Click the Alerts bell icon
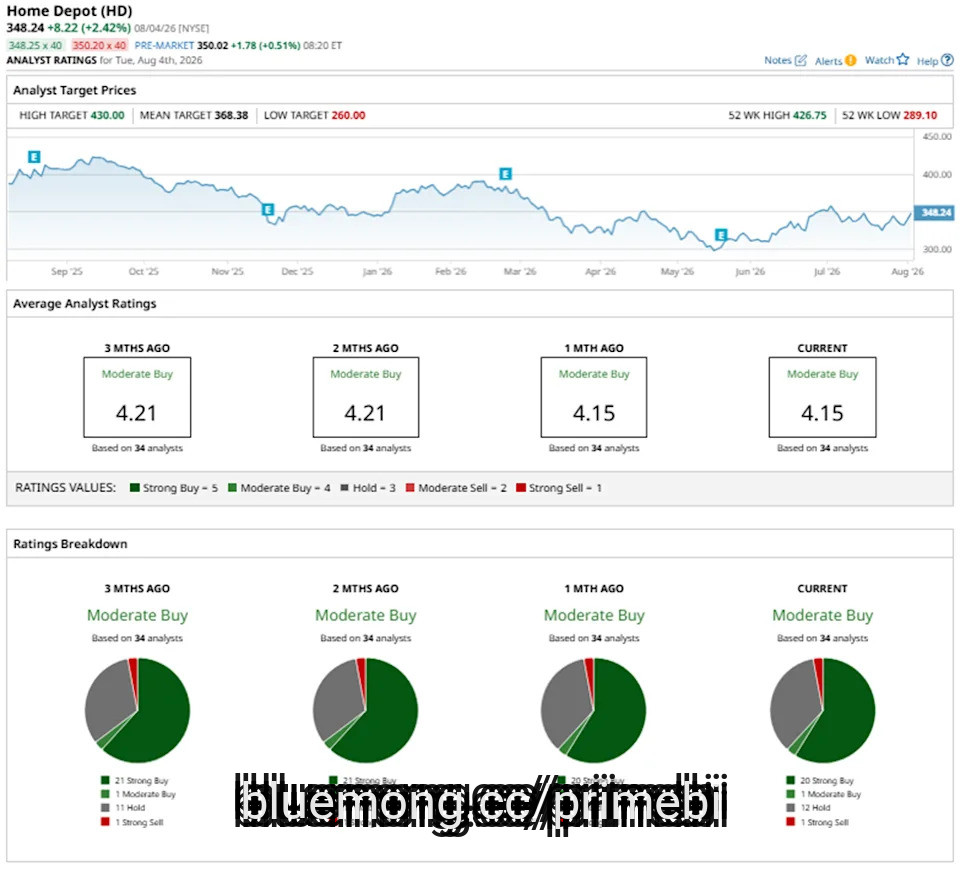This screenshot has height=872, width=960. point(850,61)
